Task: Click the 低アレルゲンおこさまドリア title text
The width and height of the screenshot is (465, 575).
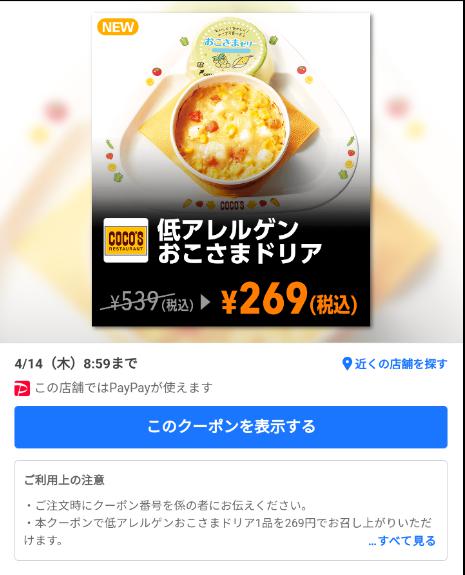Action: [x=239, y=242]
